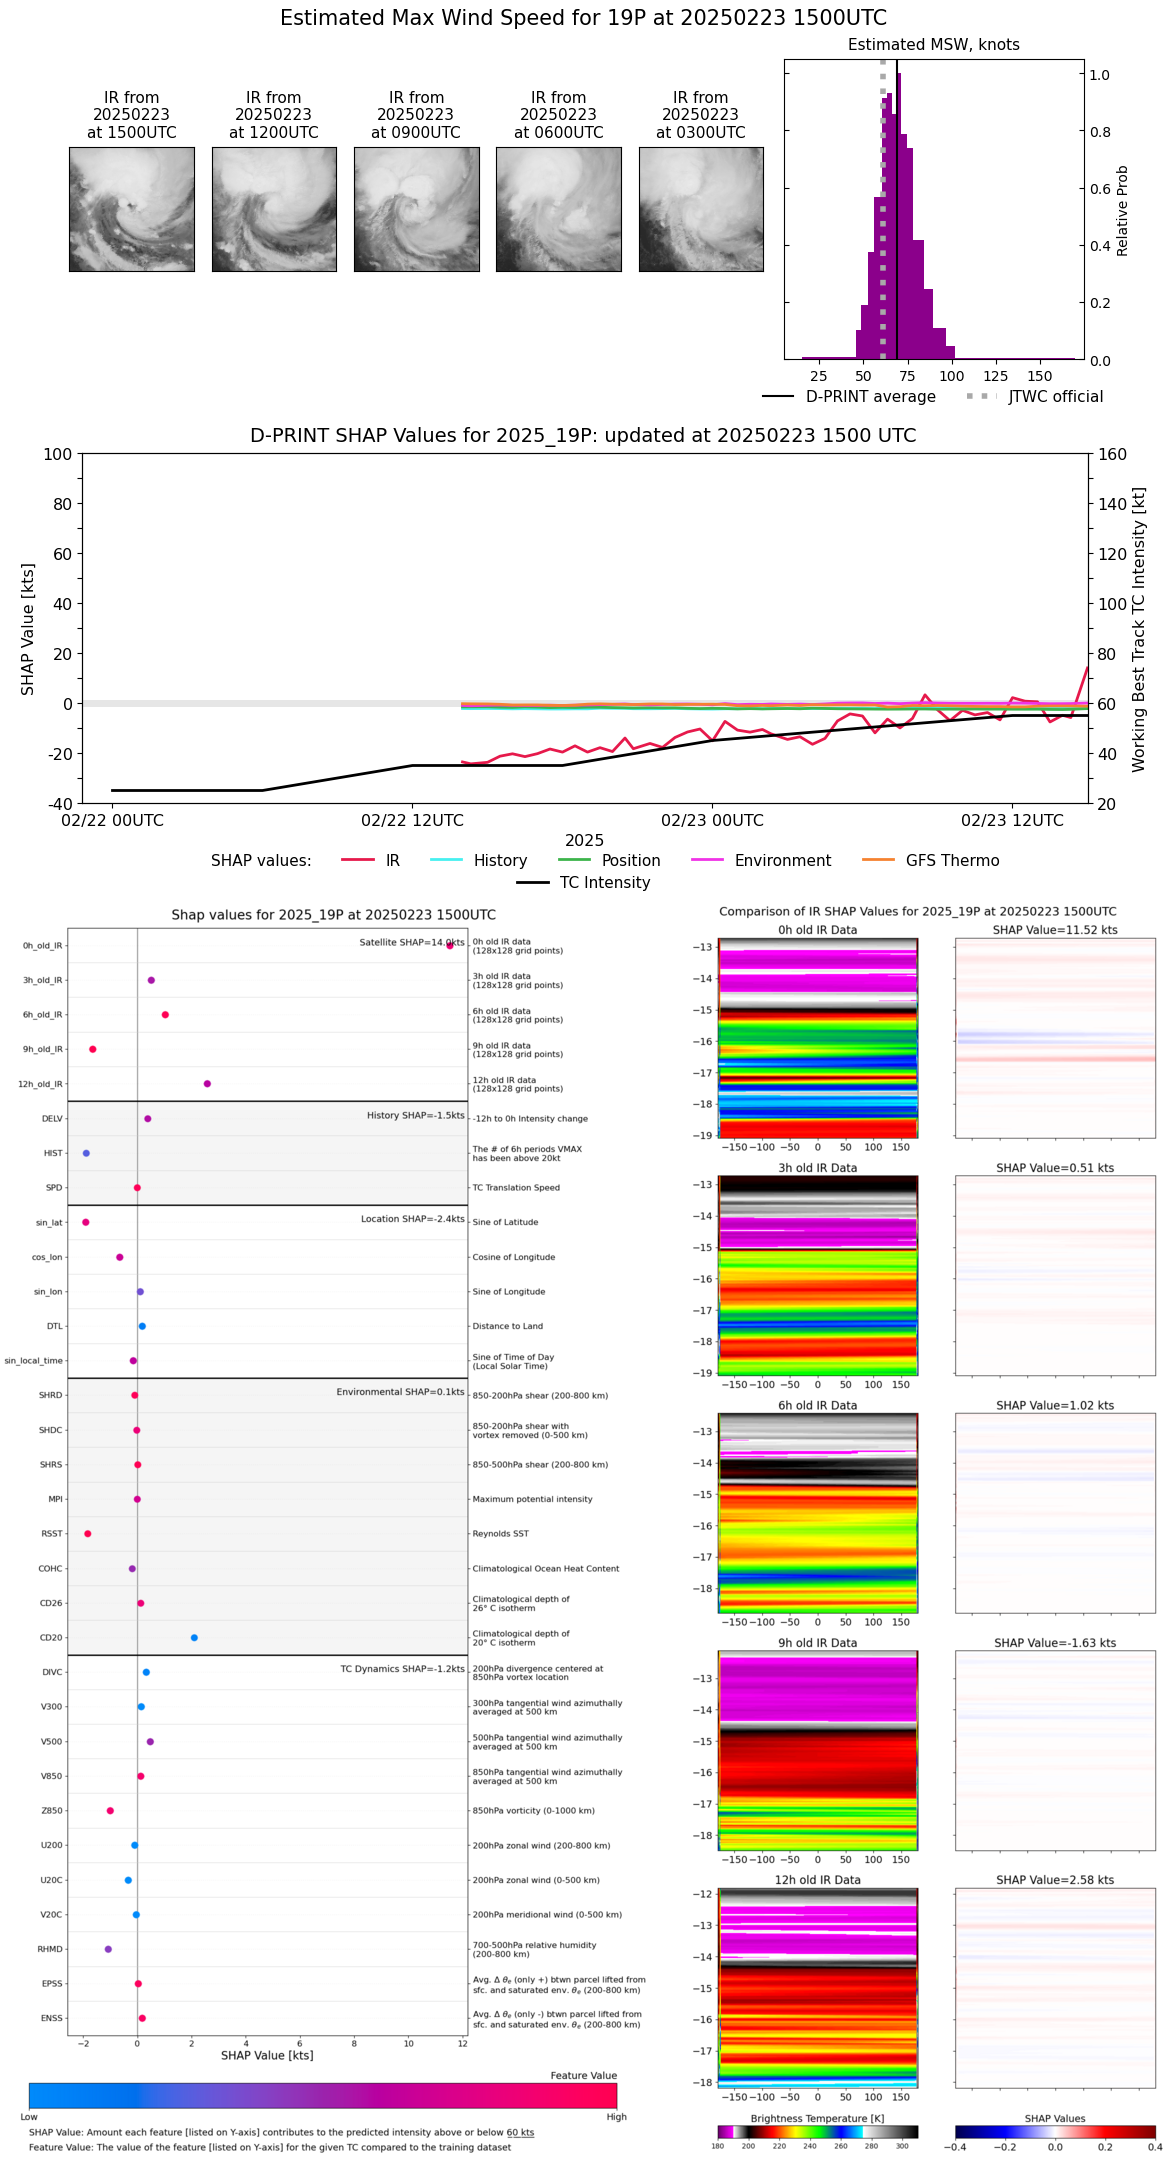Click the black TC Intensity legend line

[x=532, y=882]
